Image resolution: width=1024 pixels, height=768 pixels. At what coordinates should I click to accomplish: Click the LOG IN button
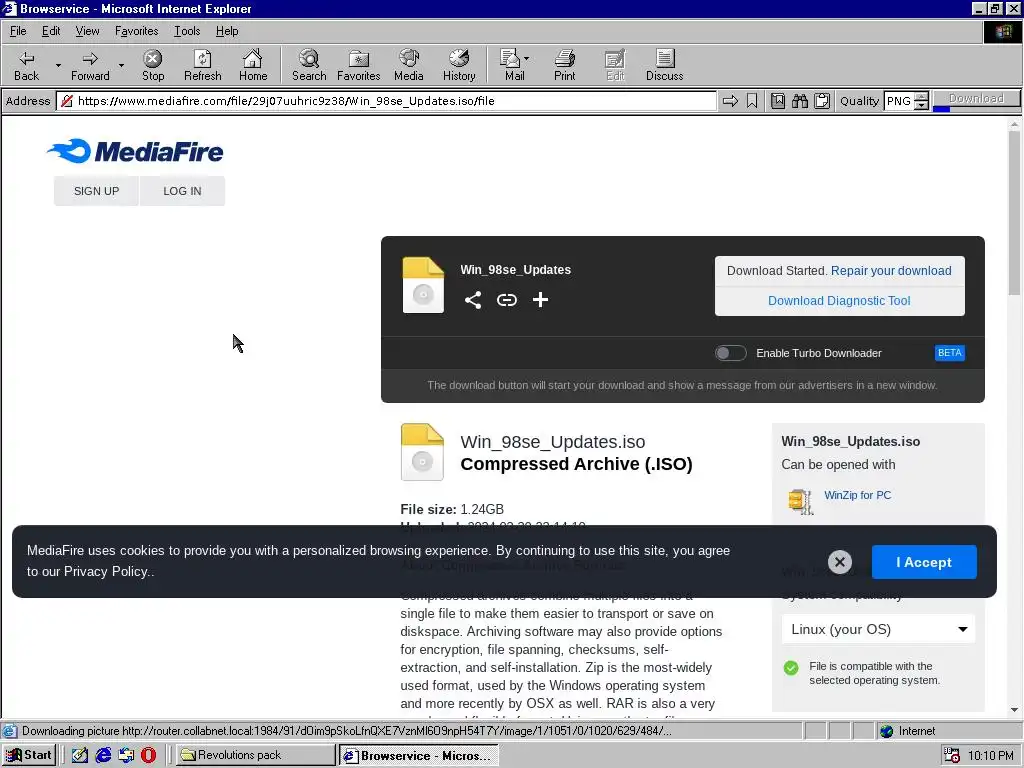coord(182,191)
